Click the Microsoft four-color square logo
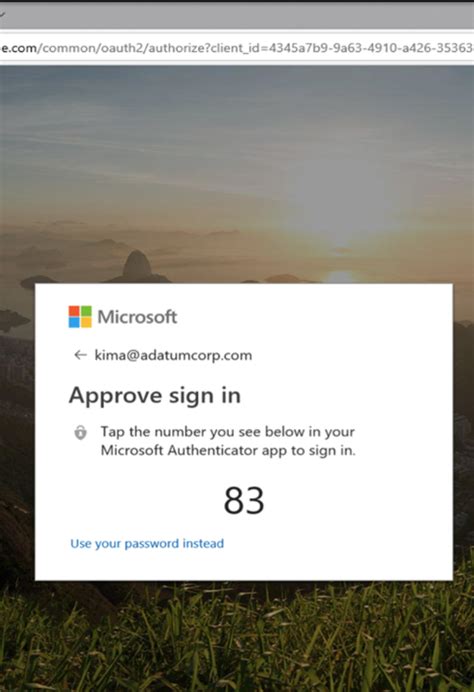 80,316
